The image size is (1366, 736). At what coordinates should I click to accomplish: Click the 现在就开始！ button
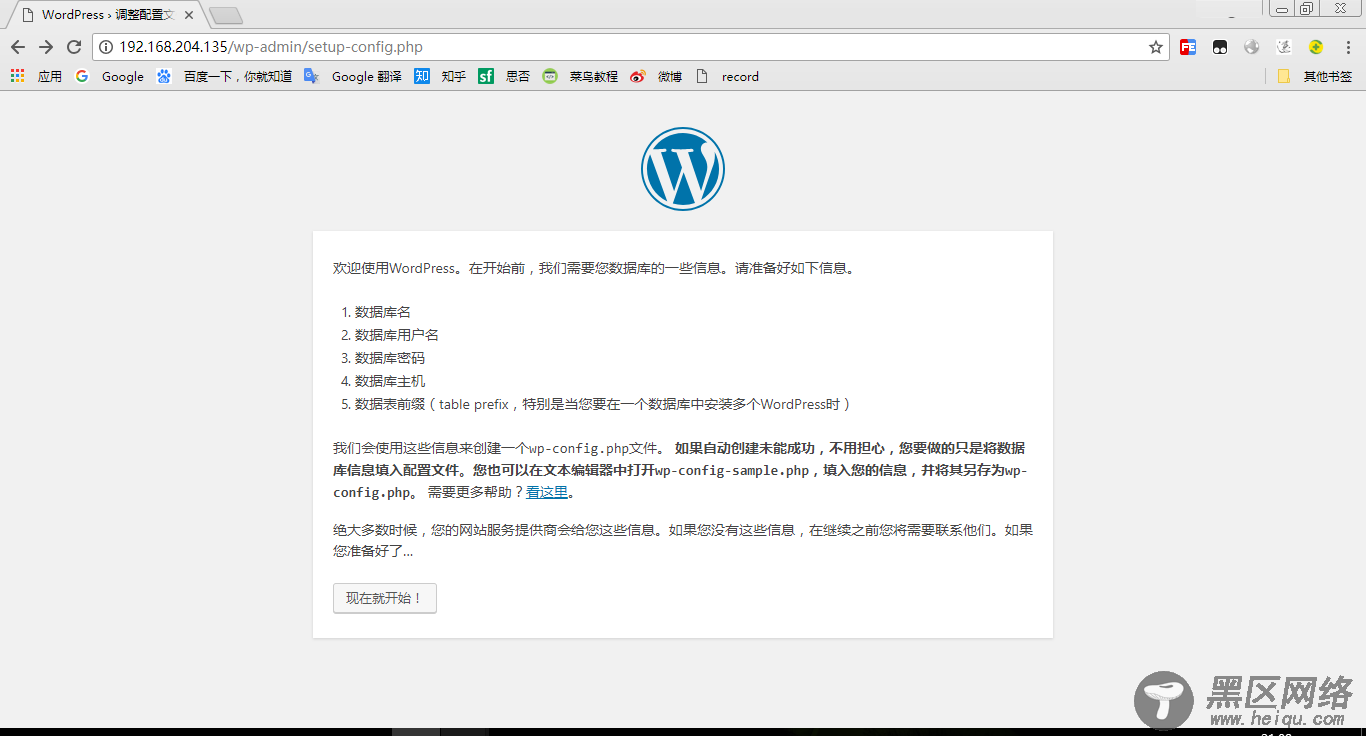[385, 598]
